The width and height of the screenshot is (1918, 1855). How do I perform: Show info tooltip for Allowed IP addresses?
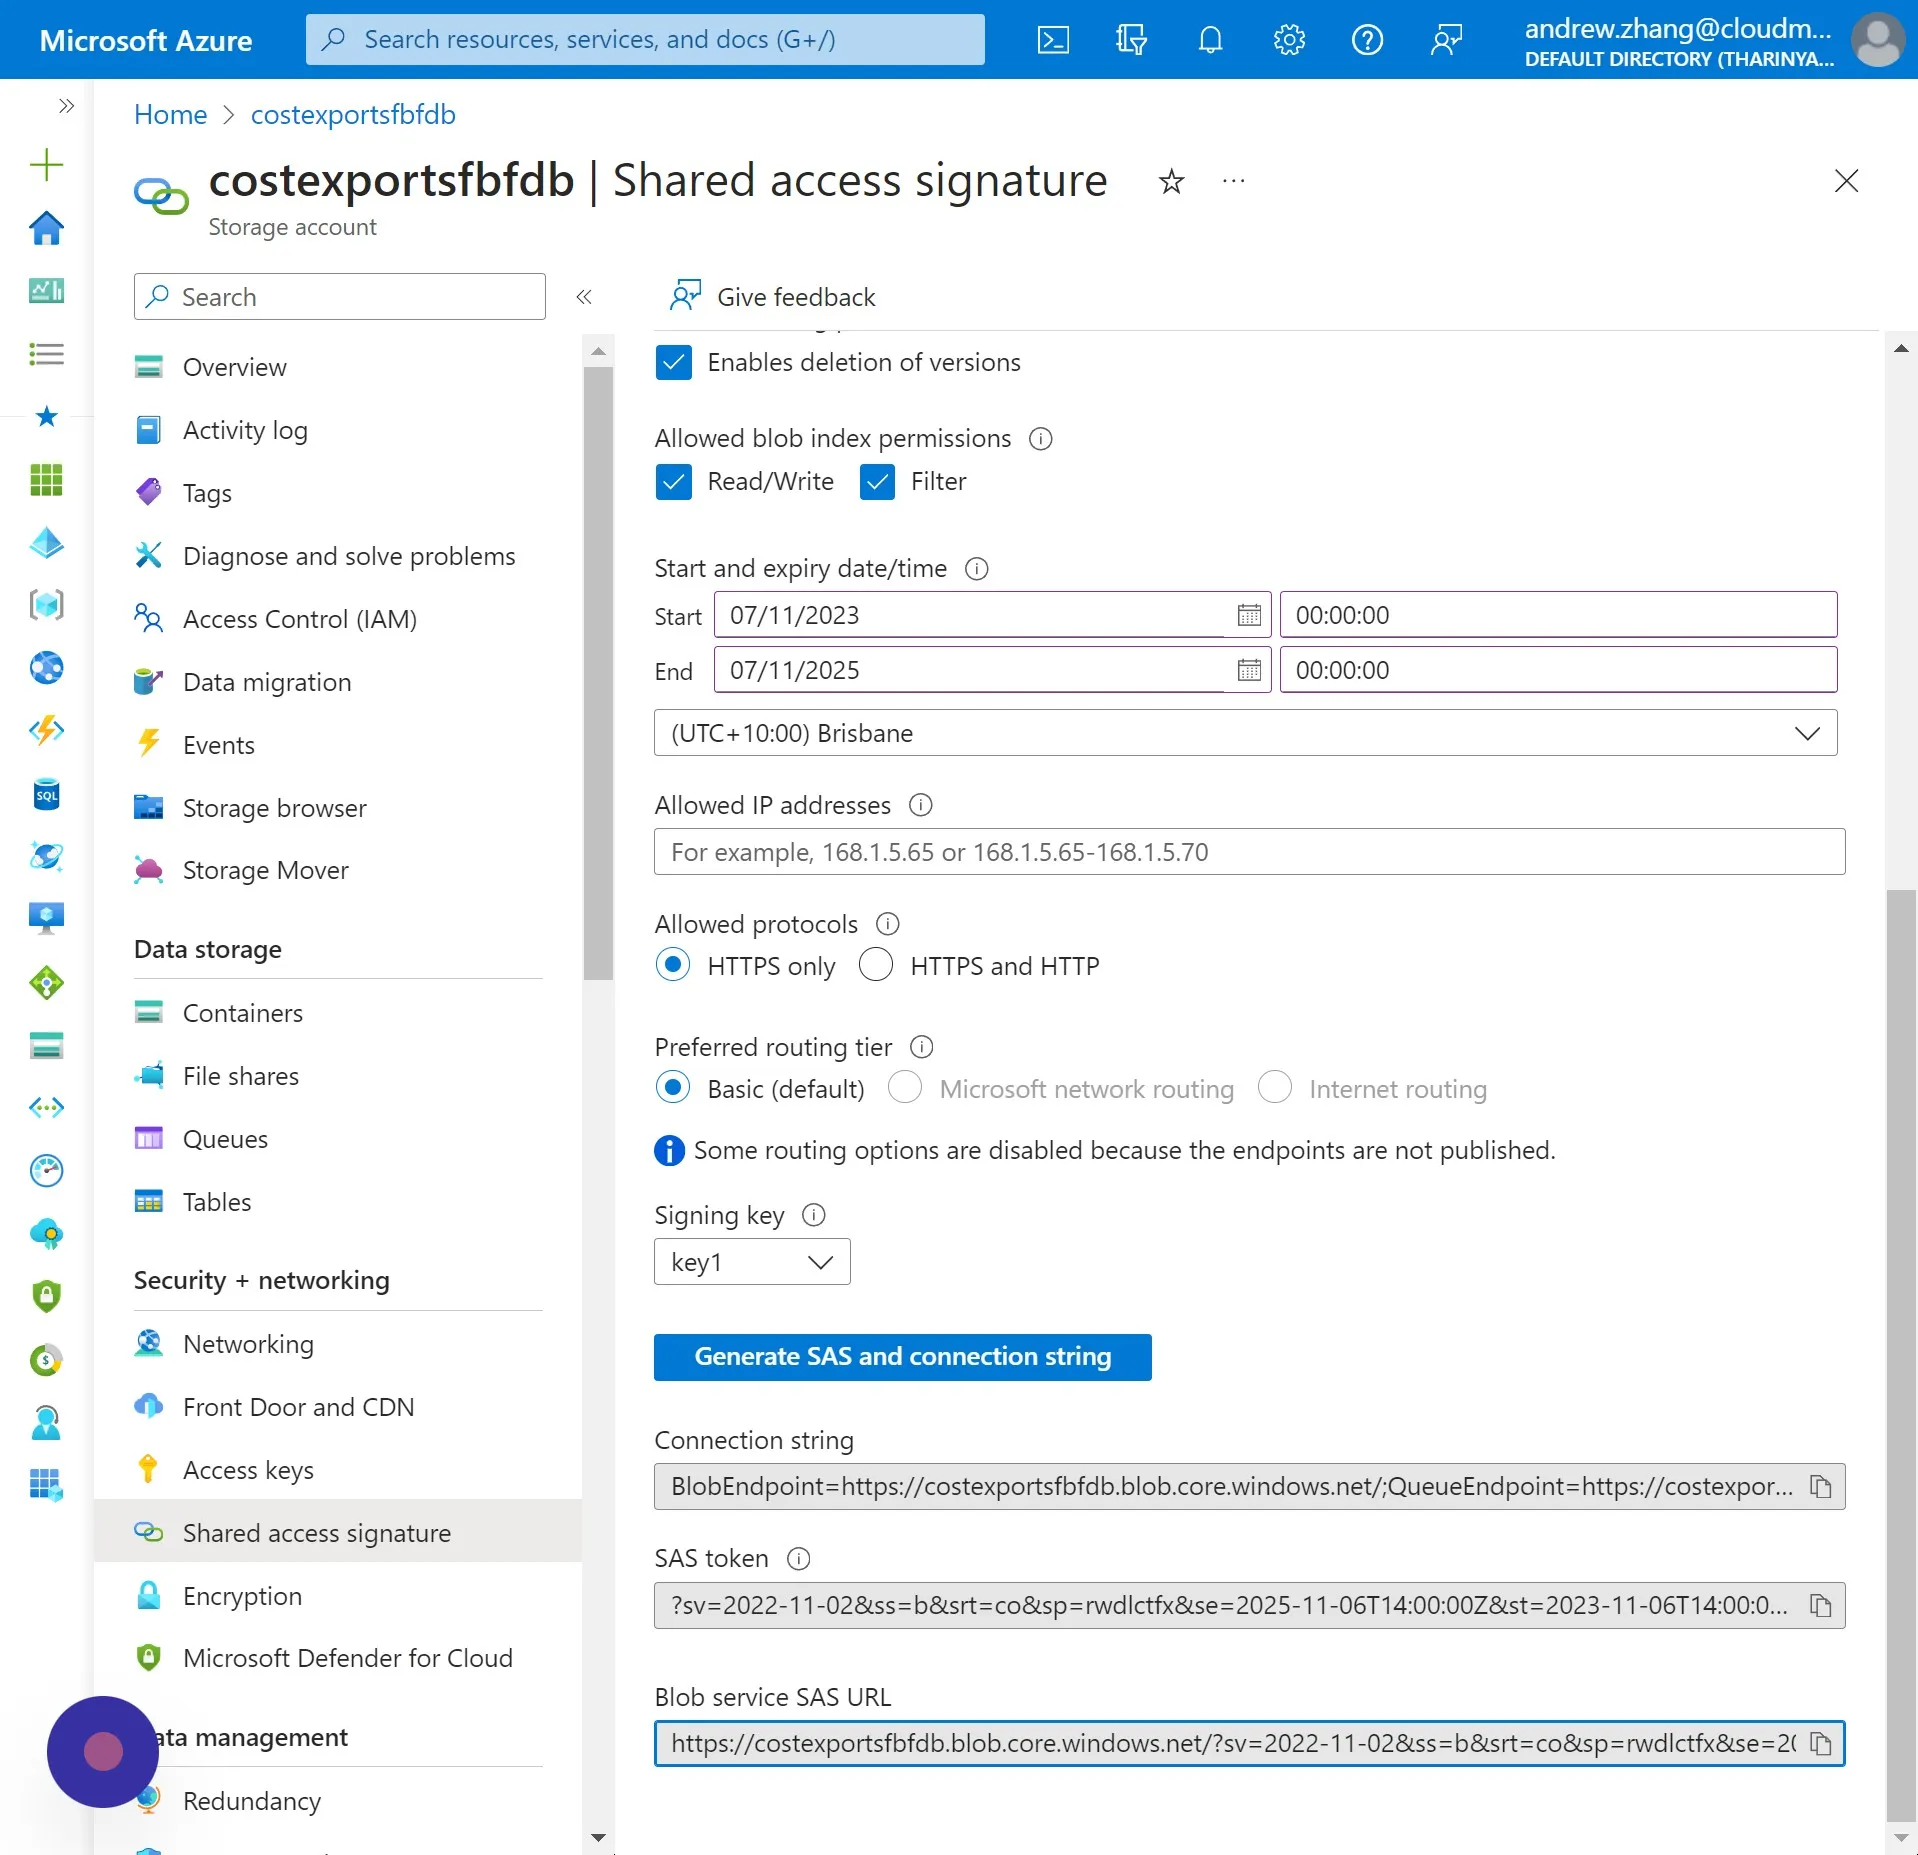pos(920,805)
